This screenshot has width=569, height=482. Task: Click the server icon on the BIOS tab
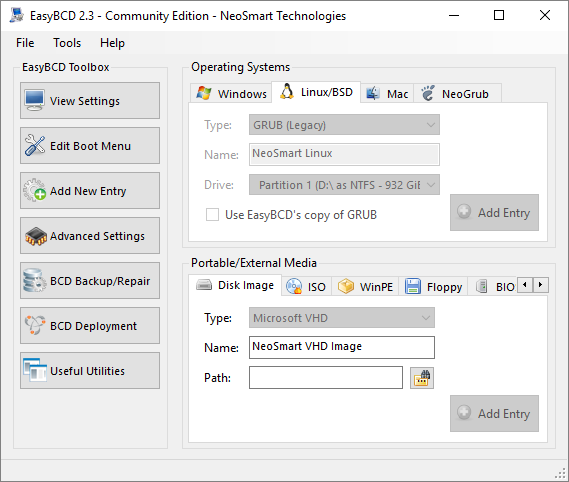[x=482, y=286]
